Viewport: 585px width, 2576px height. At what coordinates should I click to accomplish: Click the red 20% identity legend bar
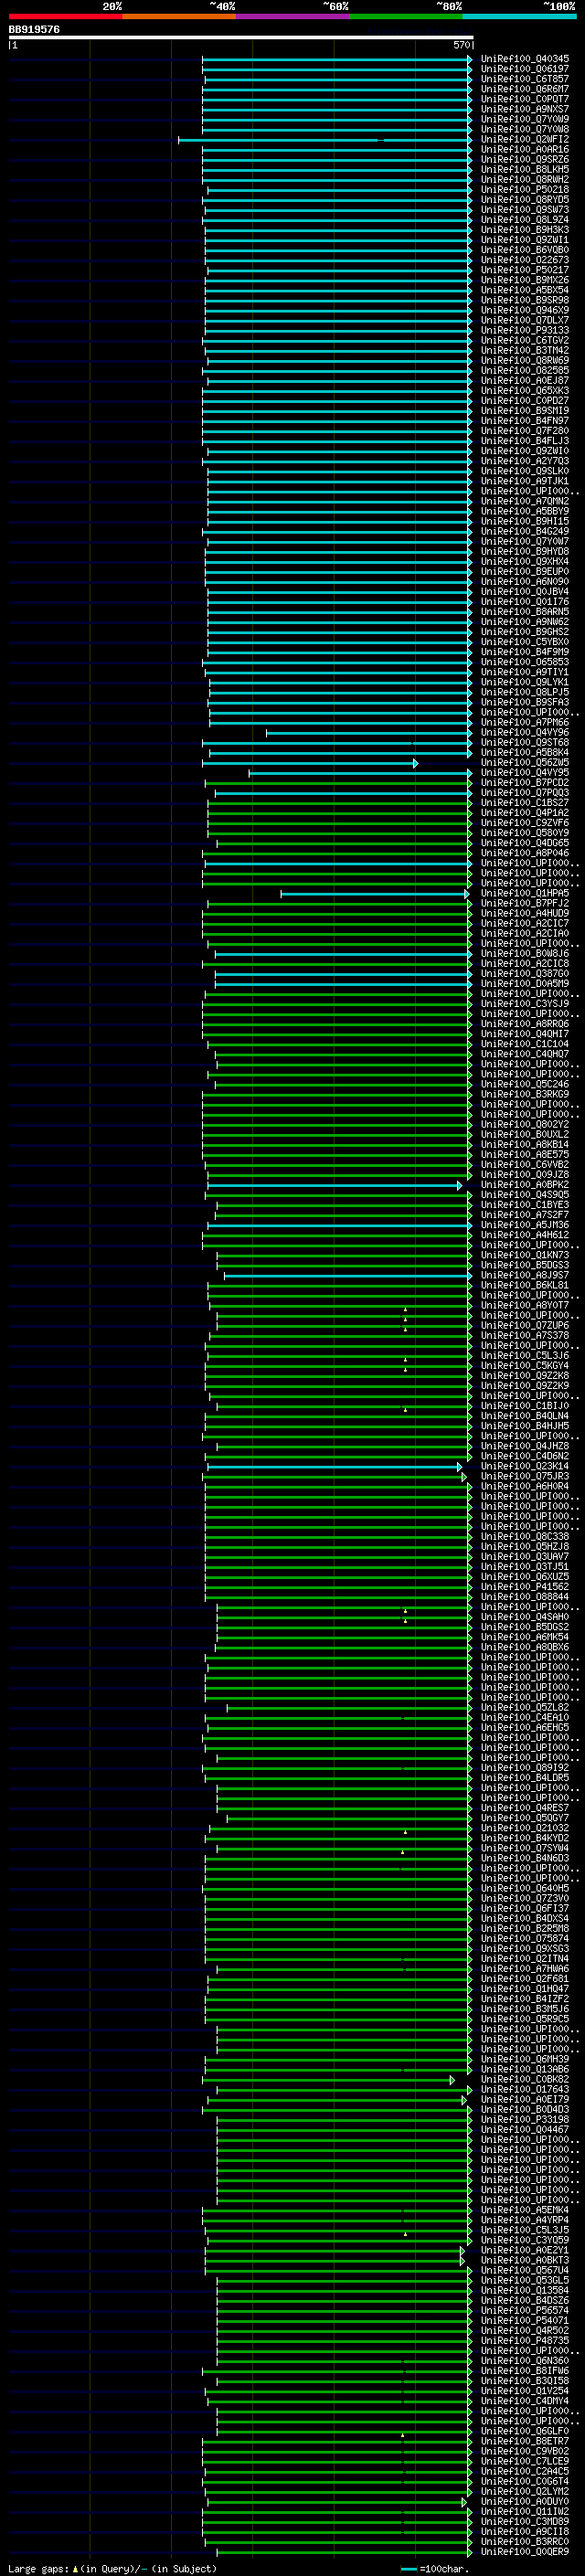[65, 17]
